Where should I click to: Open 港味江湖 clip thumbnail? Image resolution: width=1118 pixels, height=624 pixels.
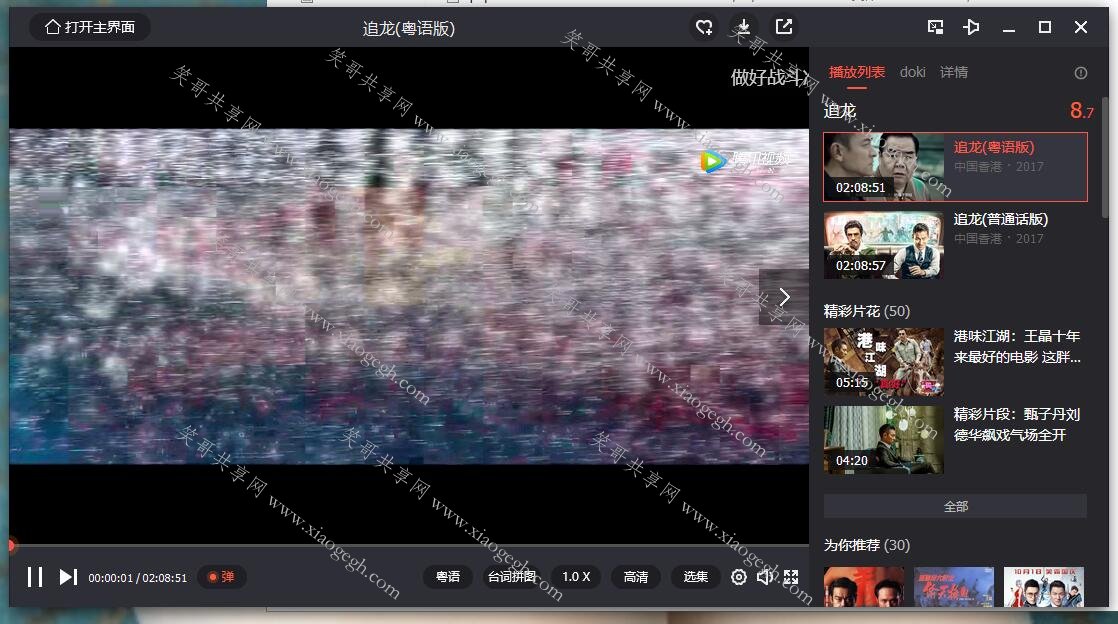(x=884, y=362)
